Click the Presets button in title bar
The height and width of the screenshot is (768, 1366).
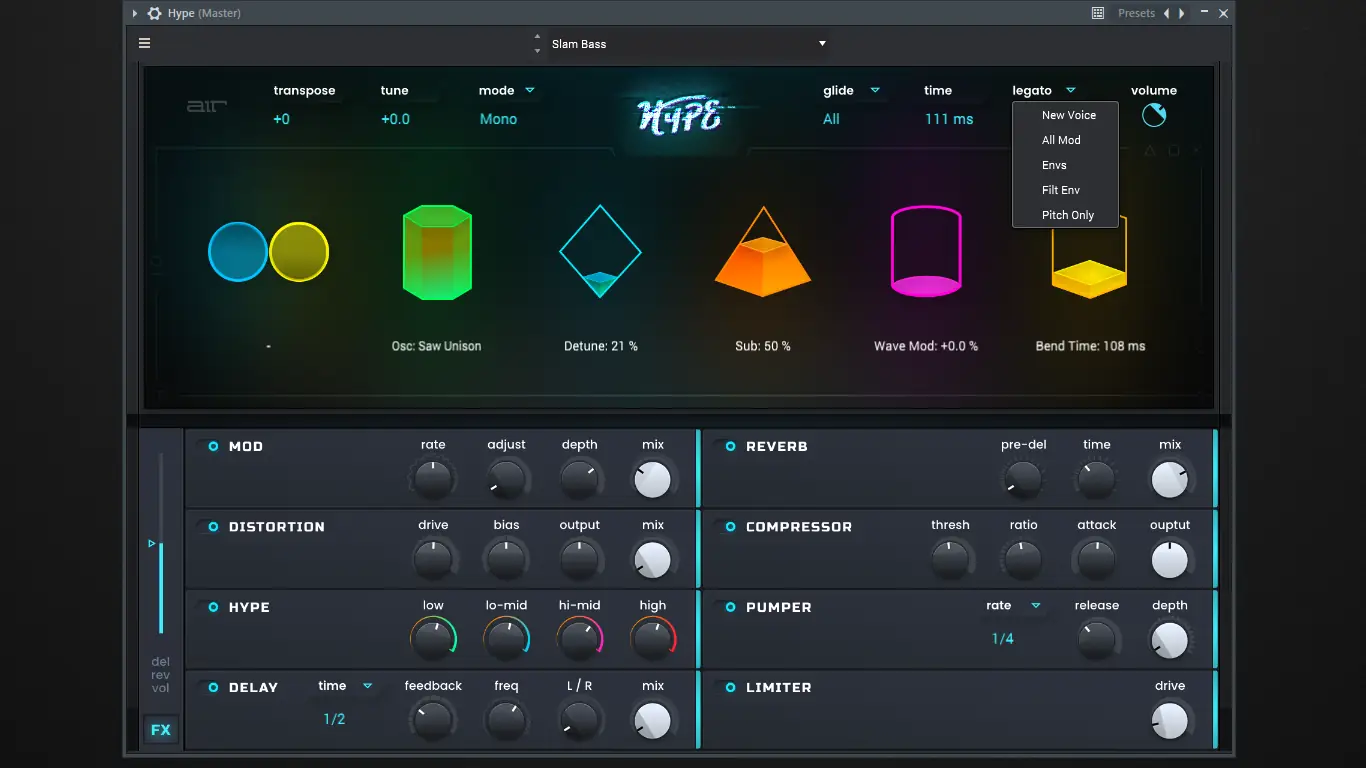pos(1136,13)
